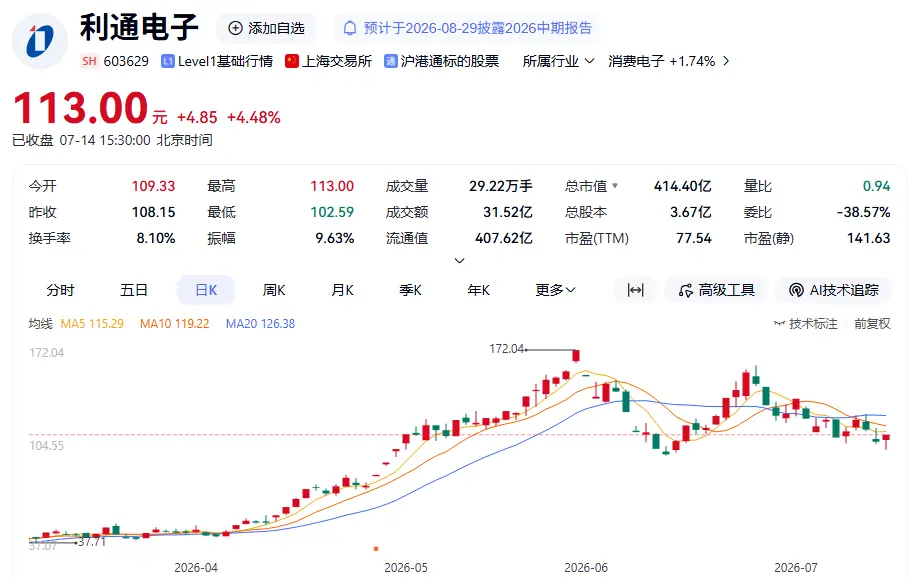The height and width of the screenshot is (579, 915).
Task: Click the 172.04 peak price marker
Action: 507,349
